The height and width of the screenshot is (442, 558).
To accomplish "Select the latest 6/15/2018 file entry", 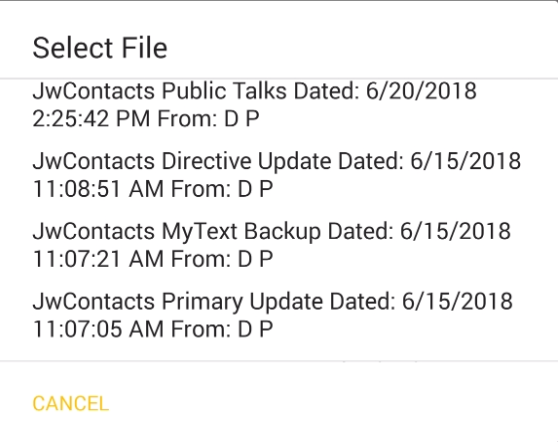I will click(279, 174).
